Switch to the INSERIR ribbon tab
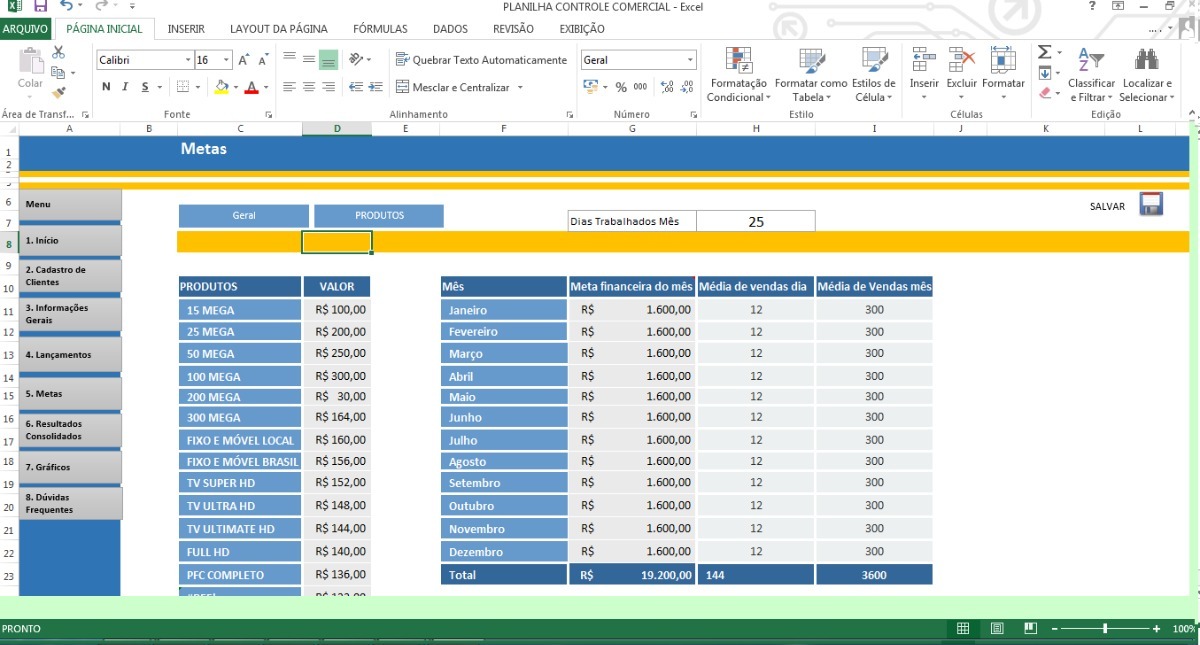1200x645 pixels. point(186,29)
